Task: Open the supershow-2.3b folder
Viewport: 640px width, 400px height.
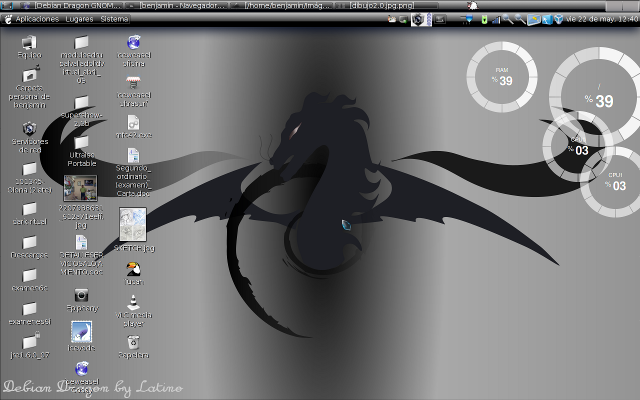Action: 81,102
